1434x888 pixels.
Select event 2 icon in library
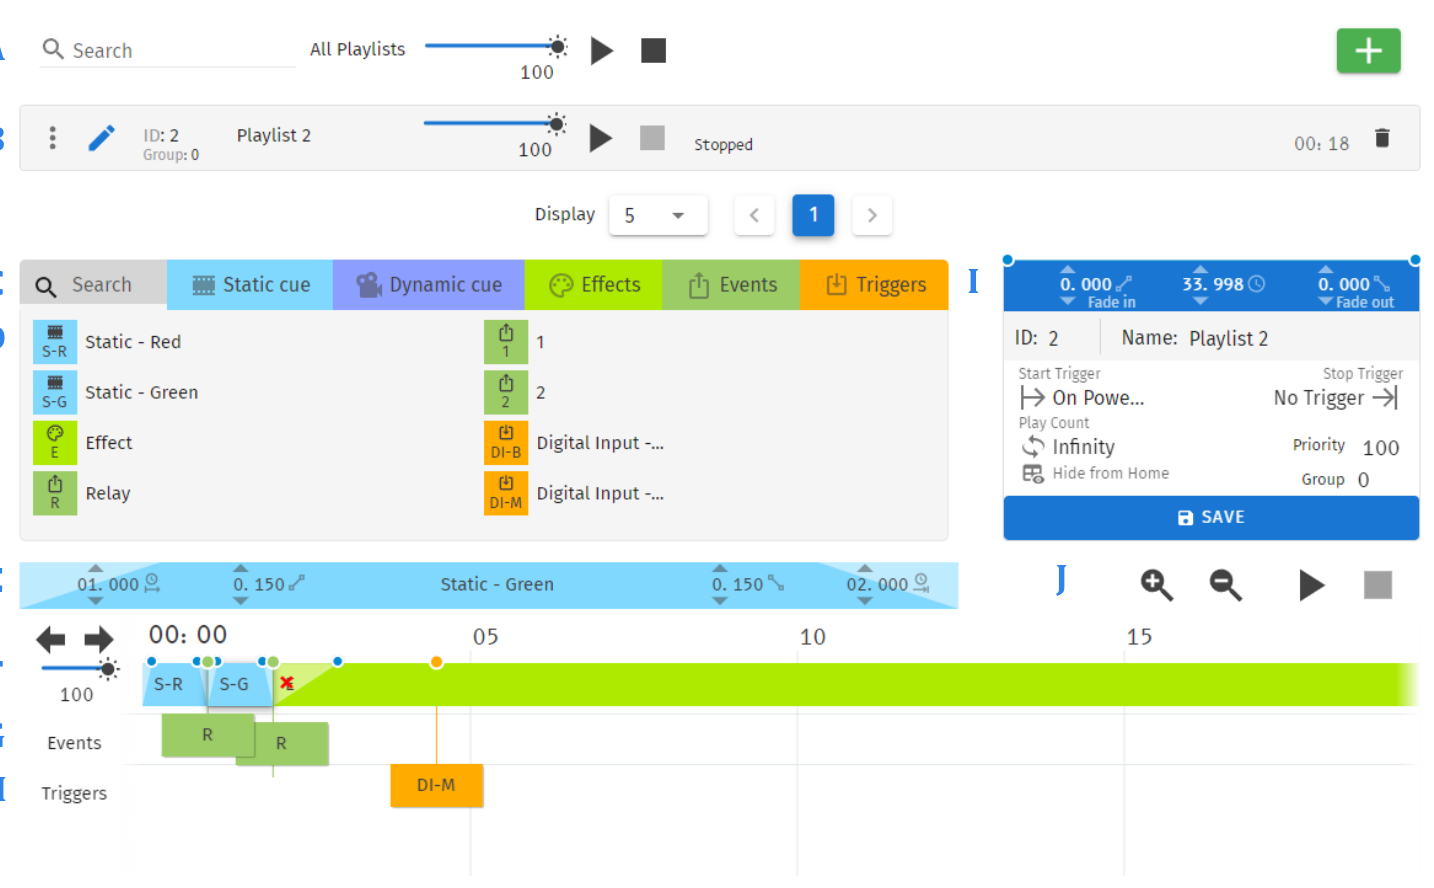click(506, 392)
